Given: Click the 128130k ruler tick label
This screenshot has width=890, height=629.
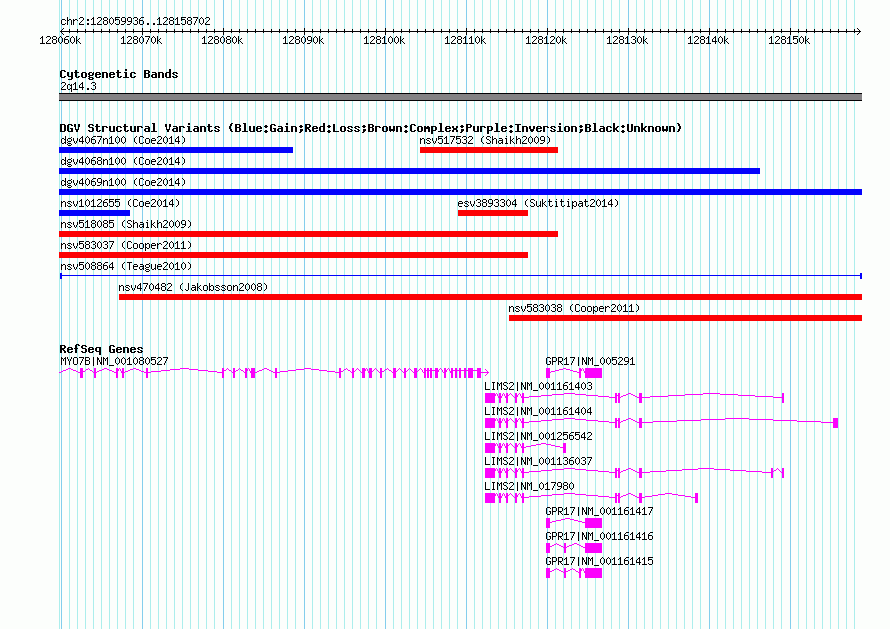Looking at the screenshot, I should 627,40.
